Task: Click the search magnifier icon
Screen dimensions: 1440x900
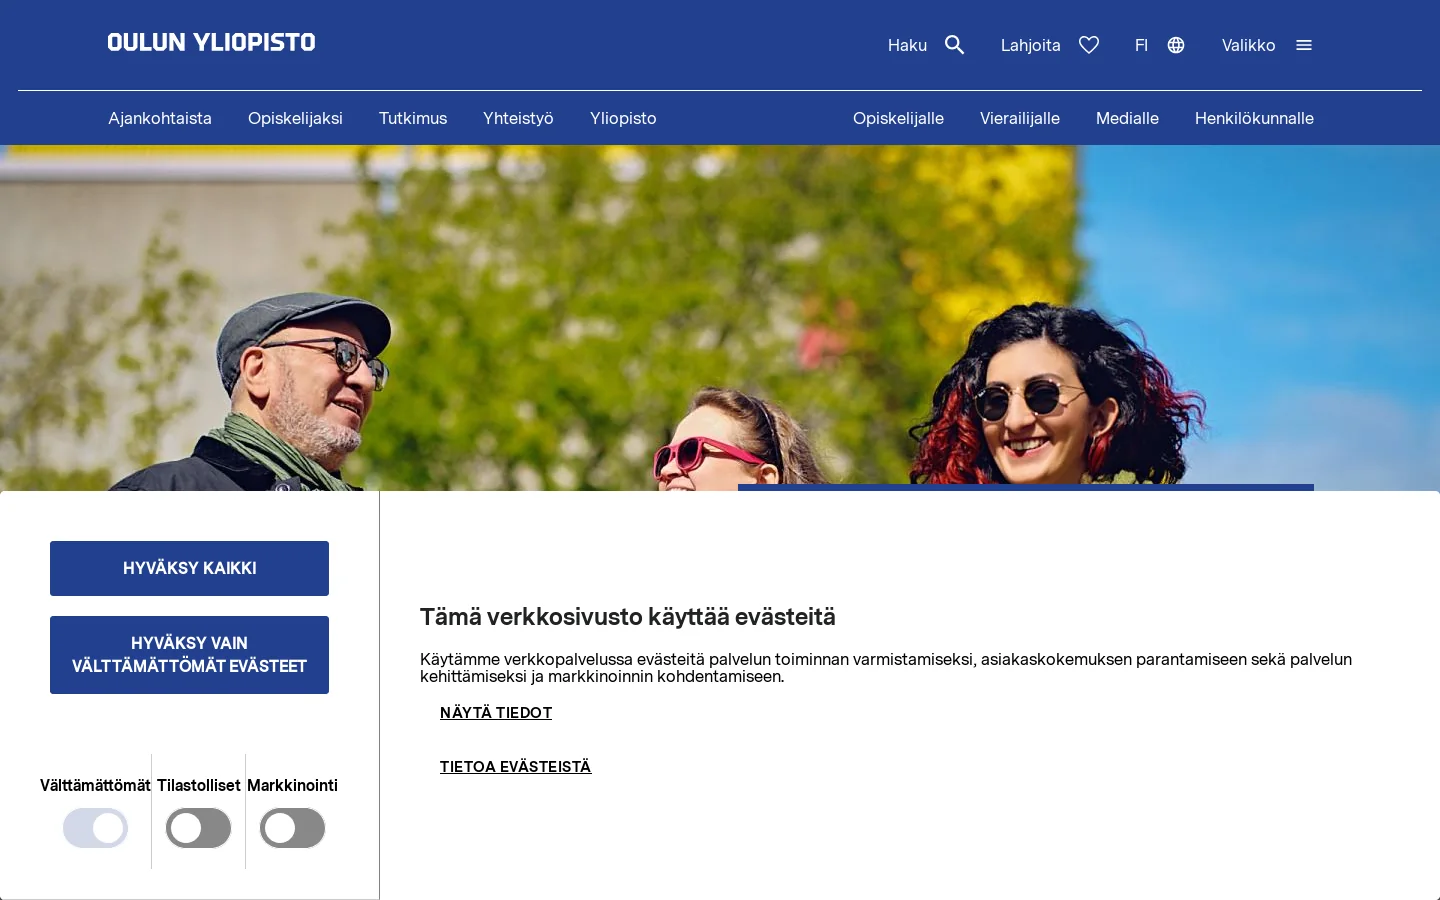Action: click(955, 45)
